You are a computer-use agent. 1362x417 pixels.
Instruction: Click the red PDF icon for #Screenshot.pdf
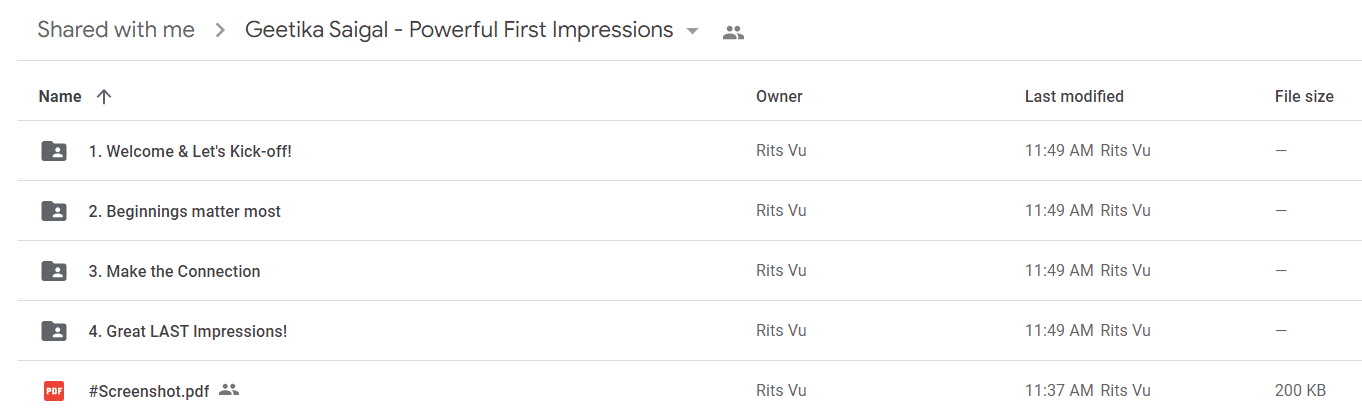54,391
